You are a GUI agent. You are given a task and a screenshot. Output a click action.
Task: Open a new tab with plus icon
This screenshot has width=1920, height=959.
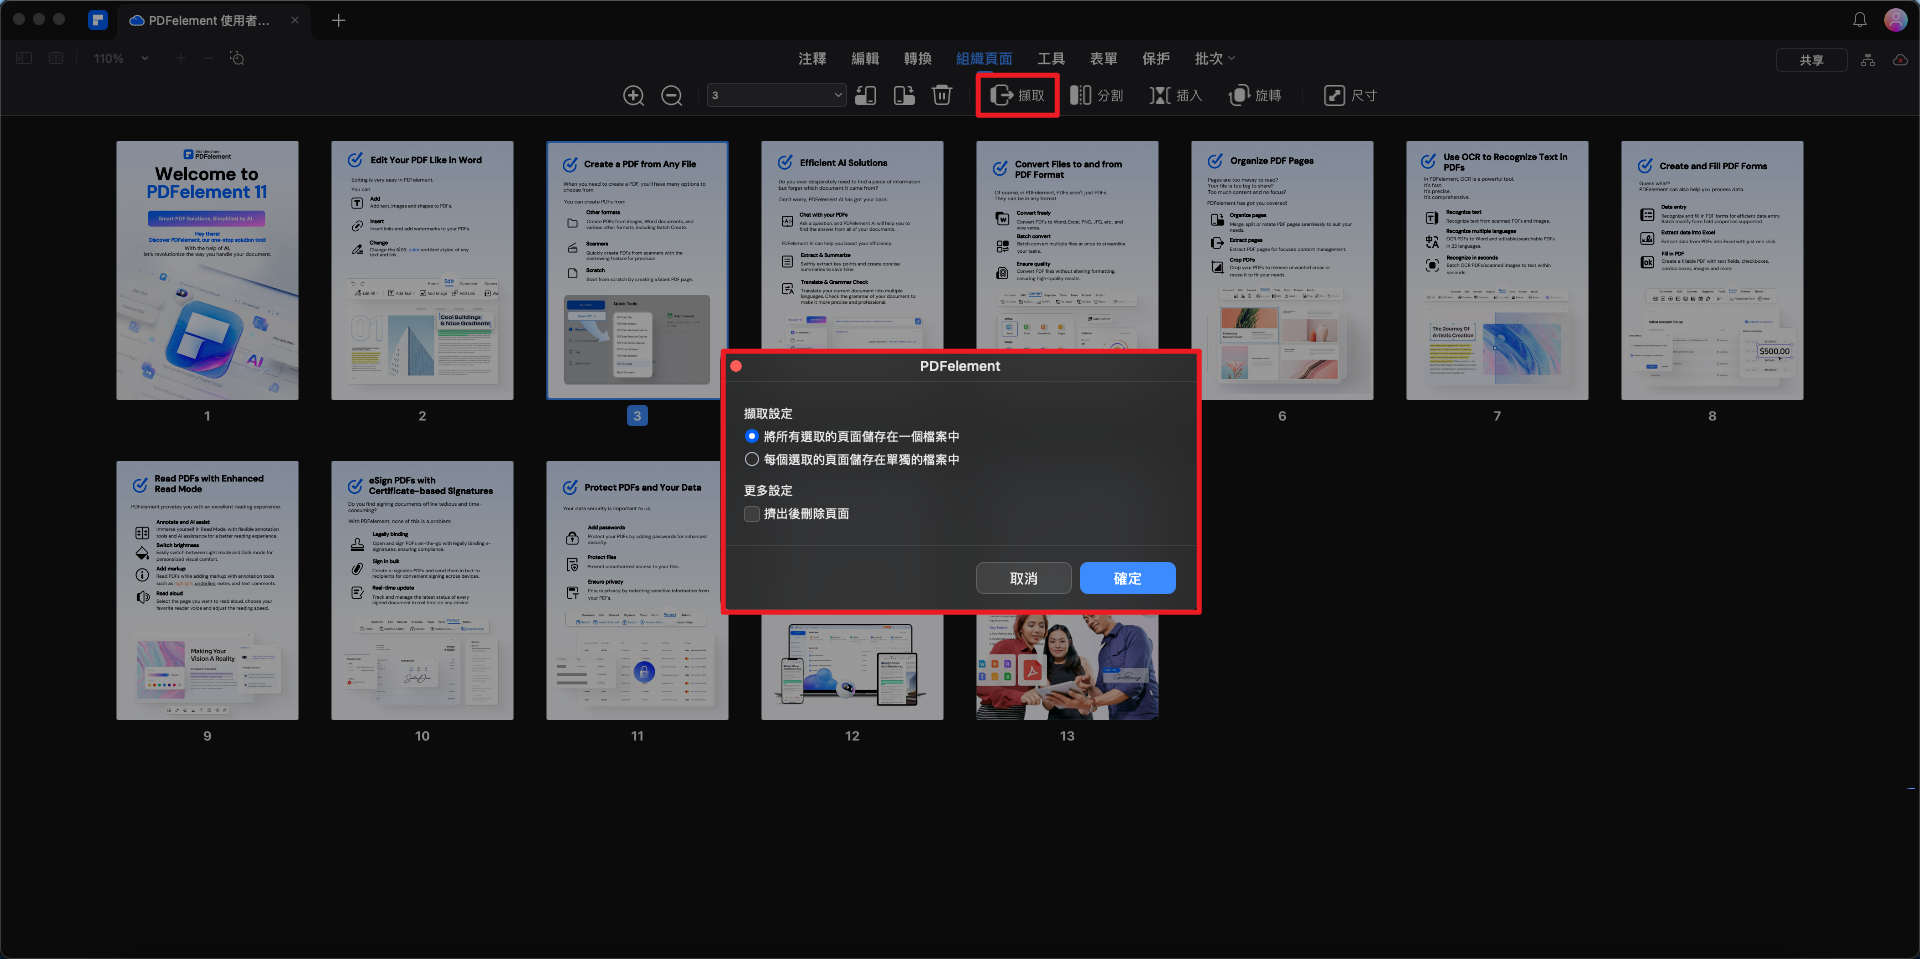tap(338, 20)
